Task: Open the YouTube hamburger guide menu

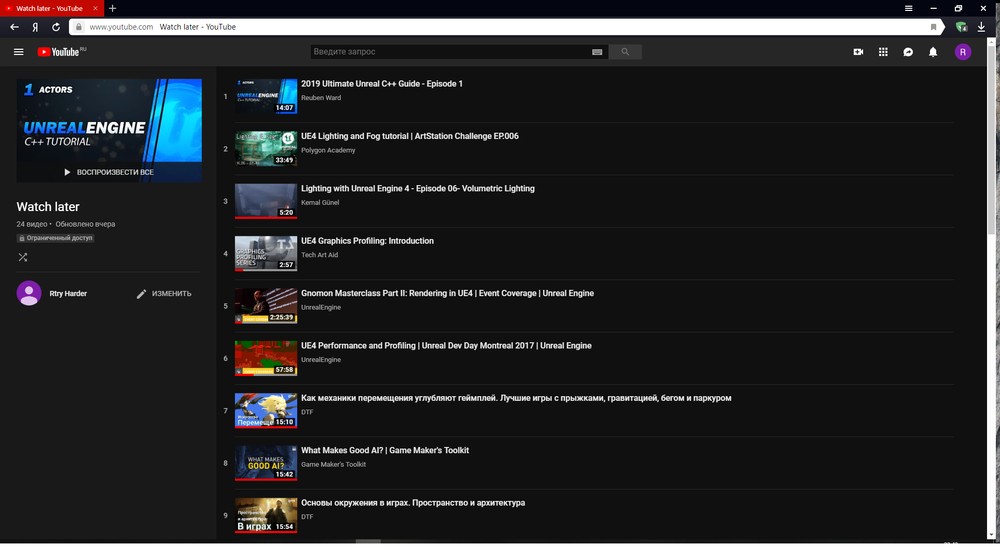Action: click(18, 52)
